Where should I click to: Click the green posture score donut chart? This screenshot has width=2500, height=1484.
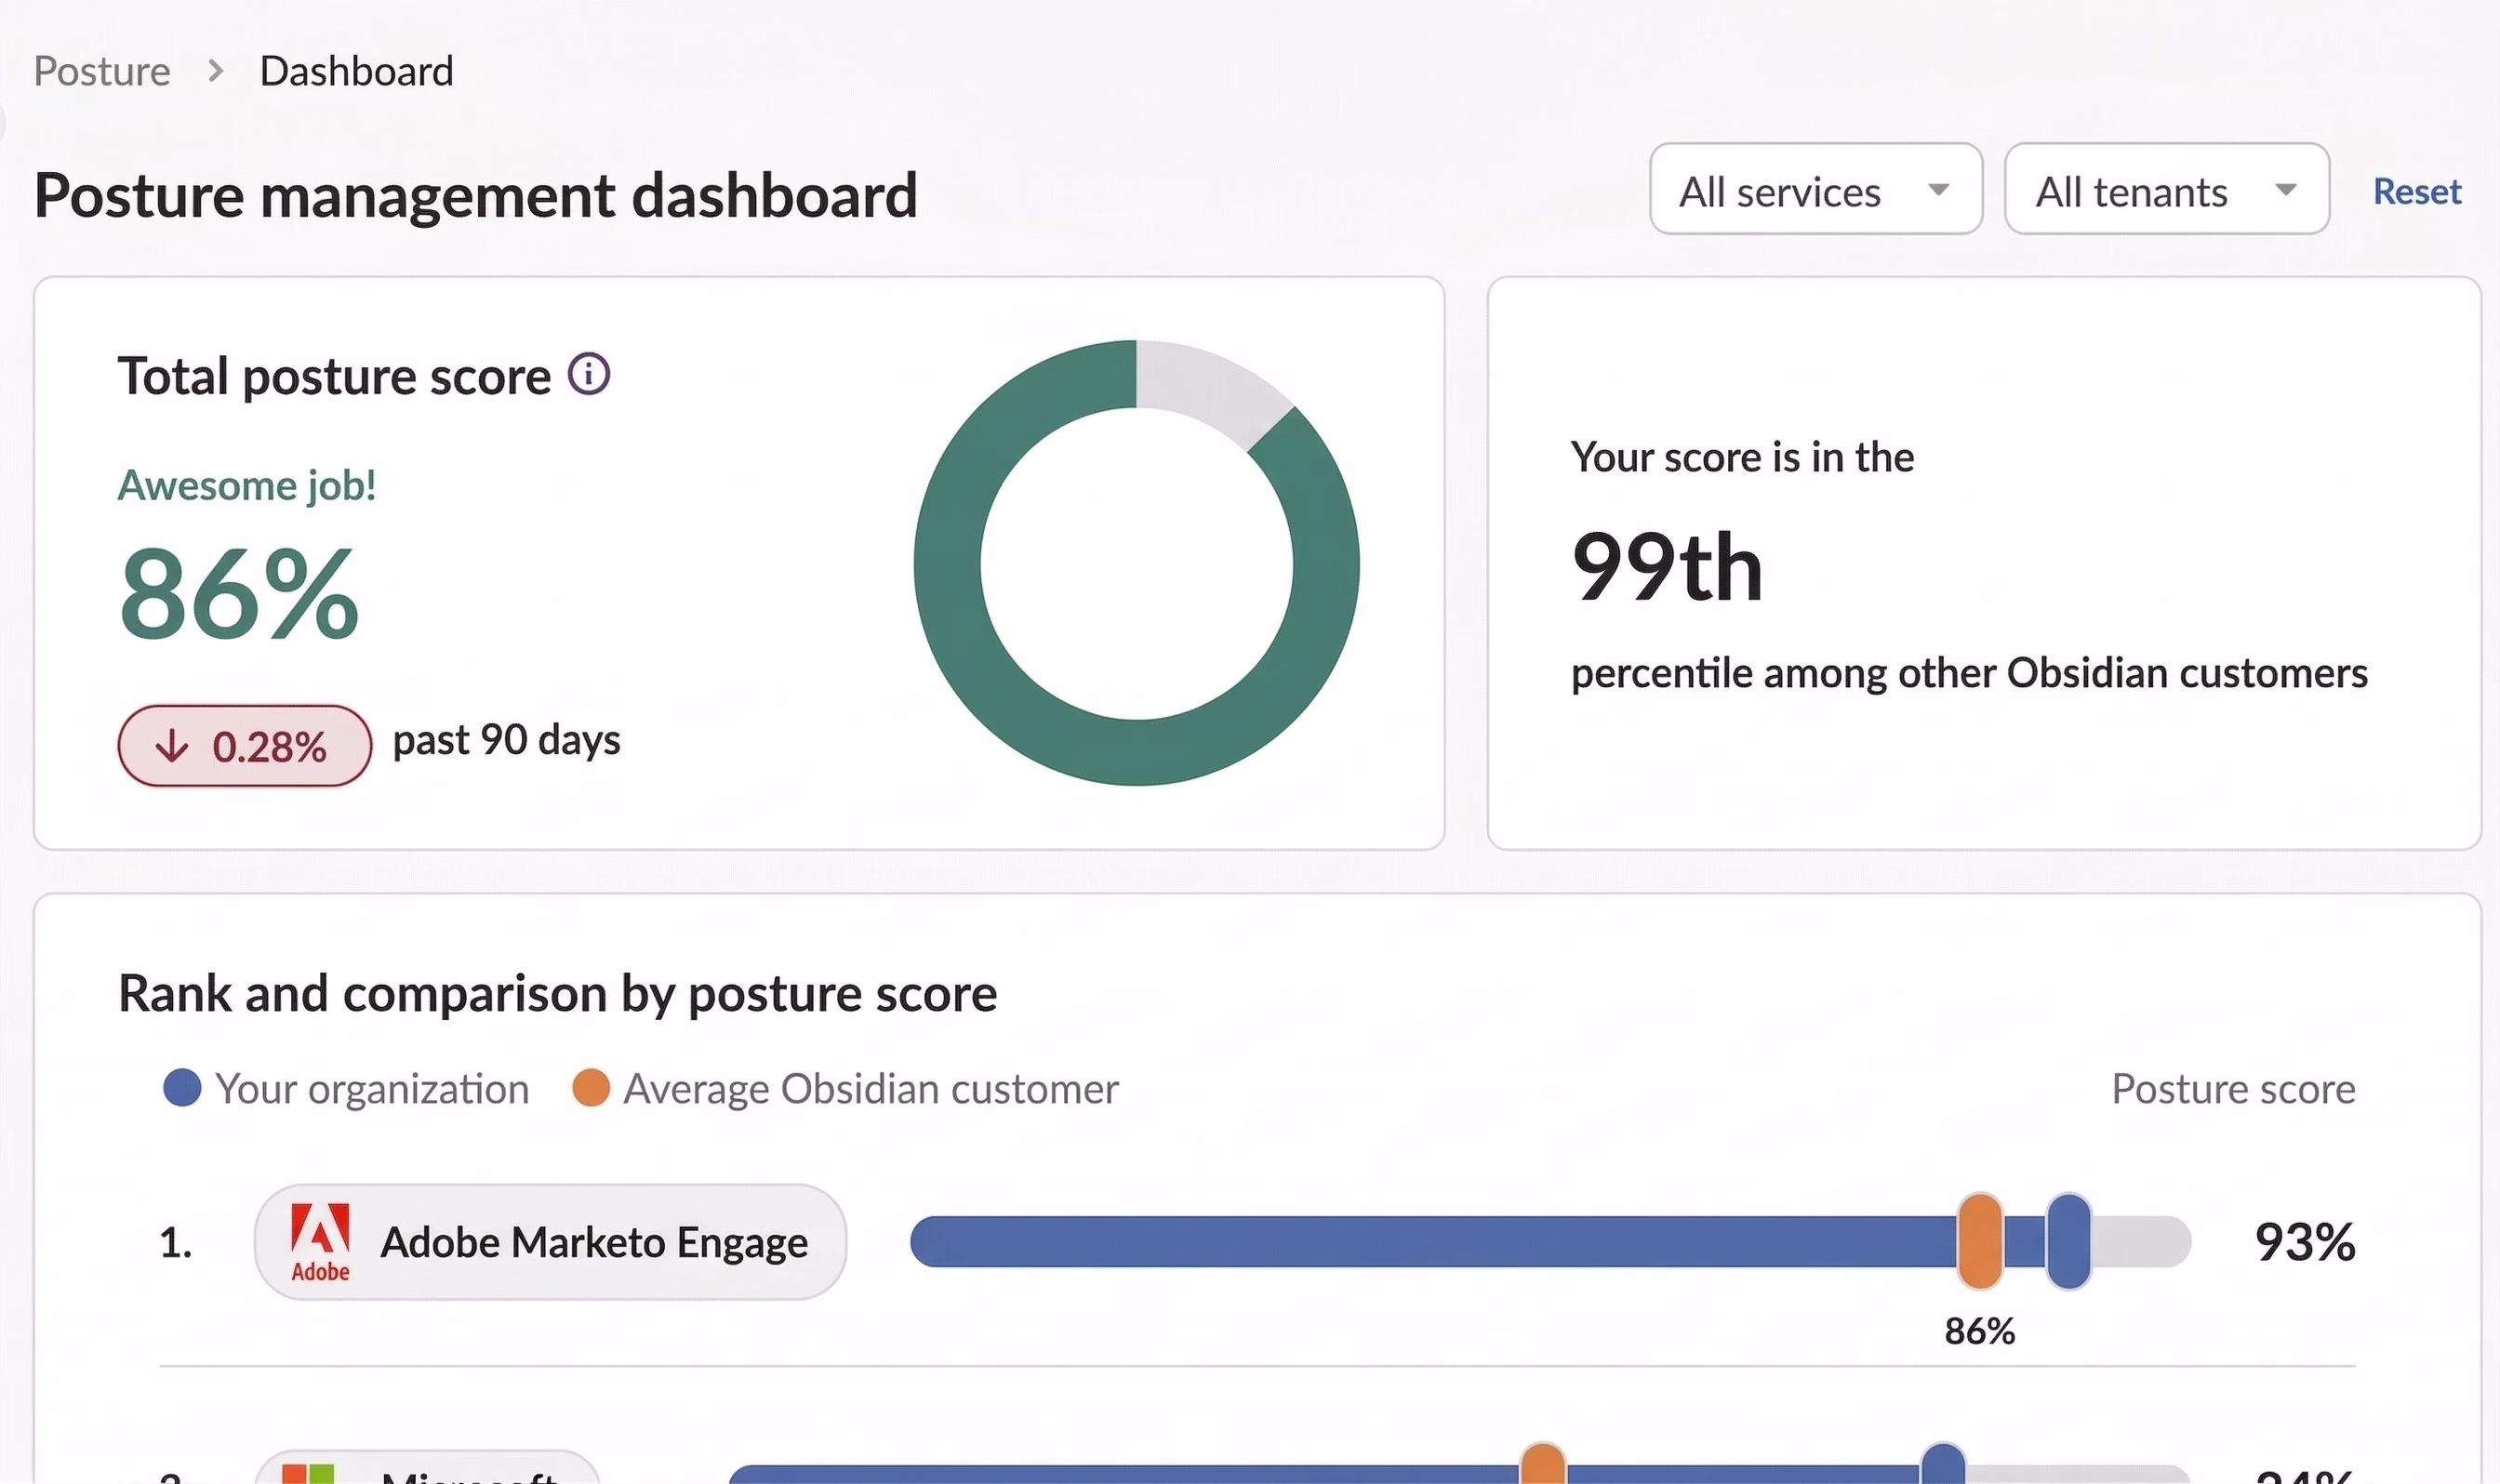1137,563
